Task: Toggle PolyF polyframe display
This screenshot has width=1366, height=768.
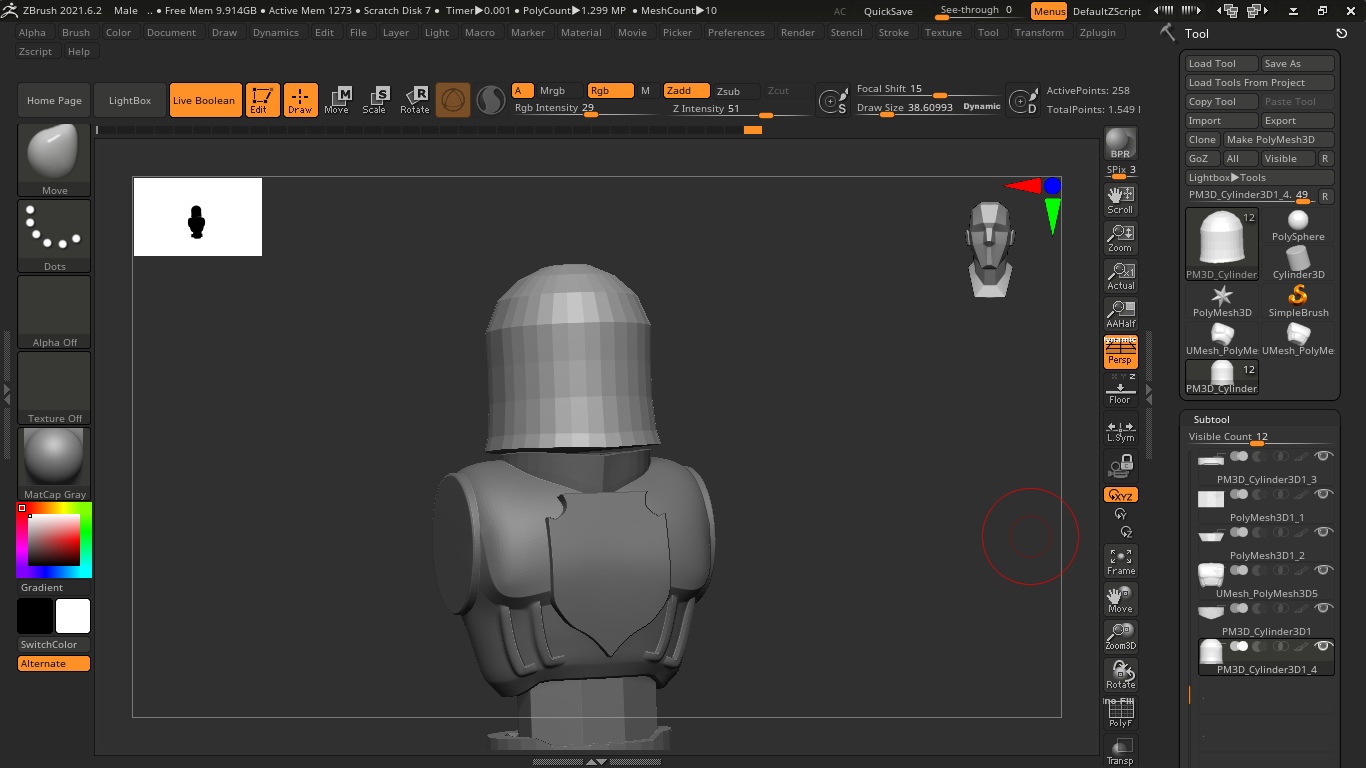Action: pos(1120,713)
